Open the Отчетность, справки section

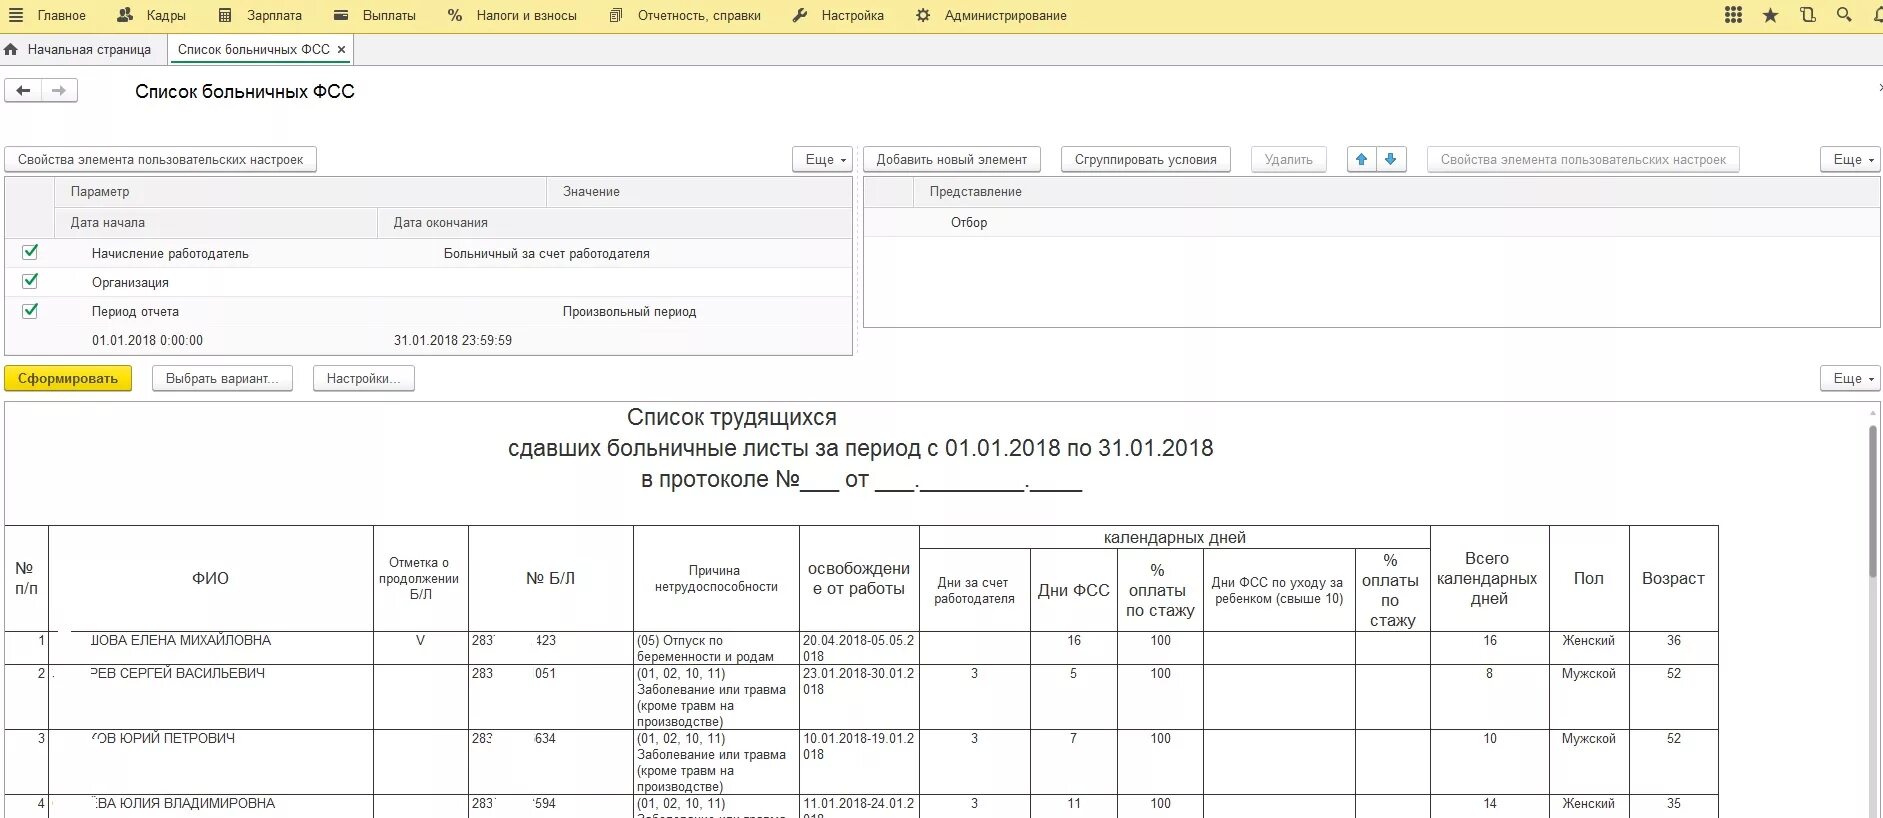685,15
